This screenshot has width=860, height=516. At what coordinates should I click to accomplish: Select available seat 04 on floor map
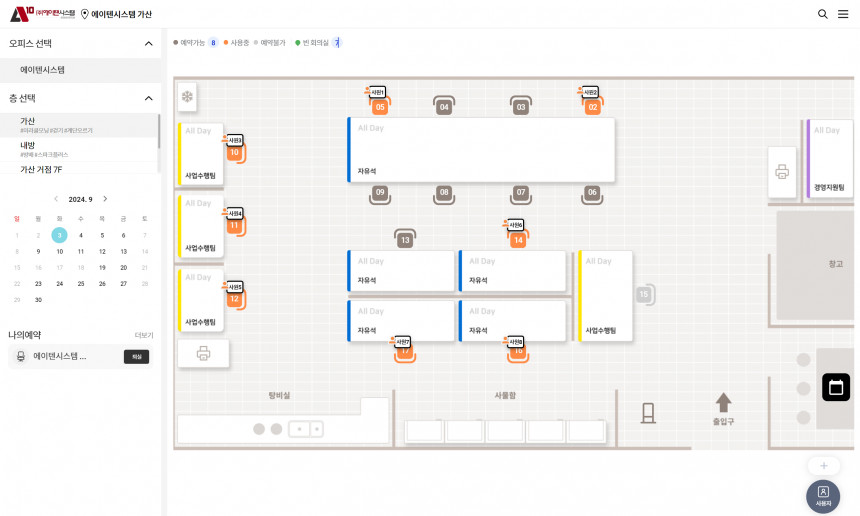444,106
